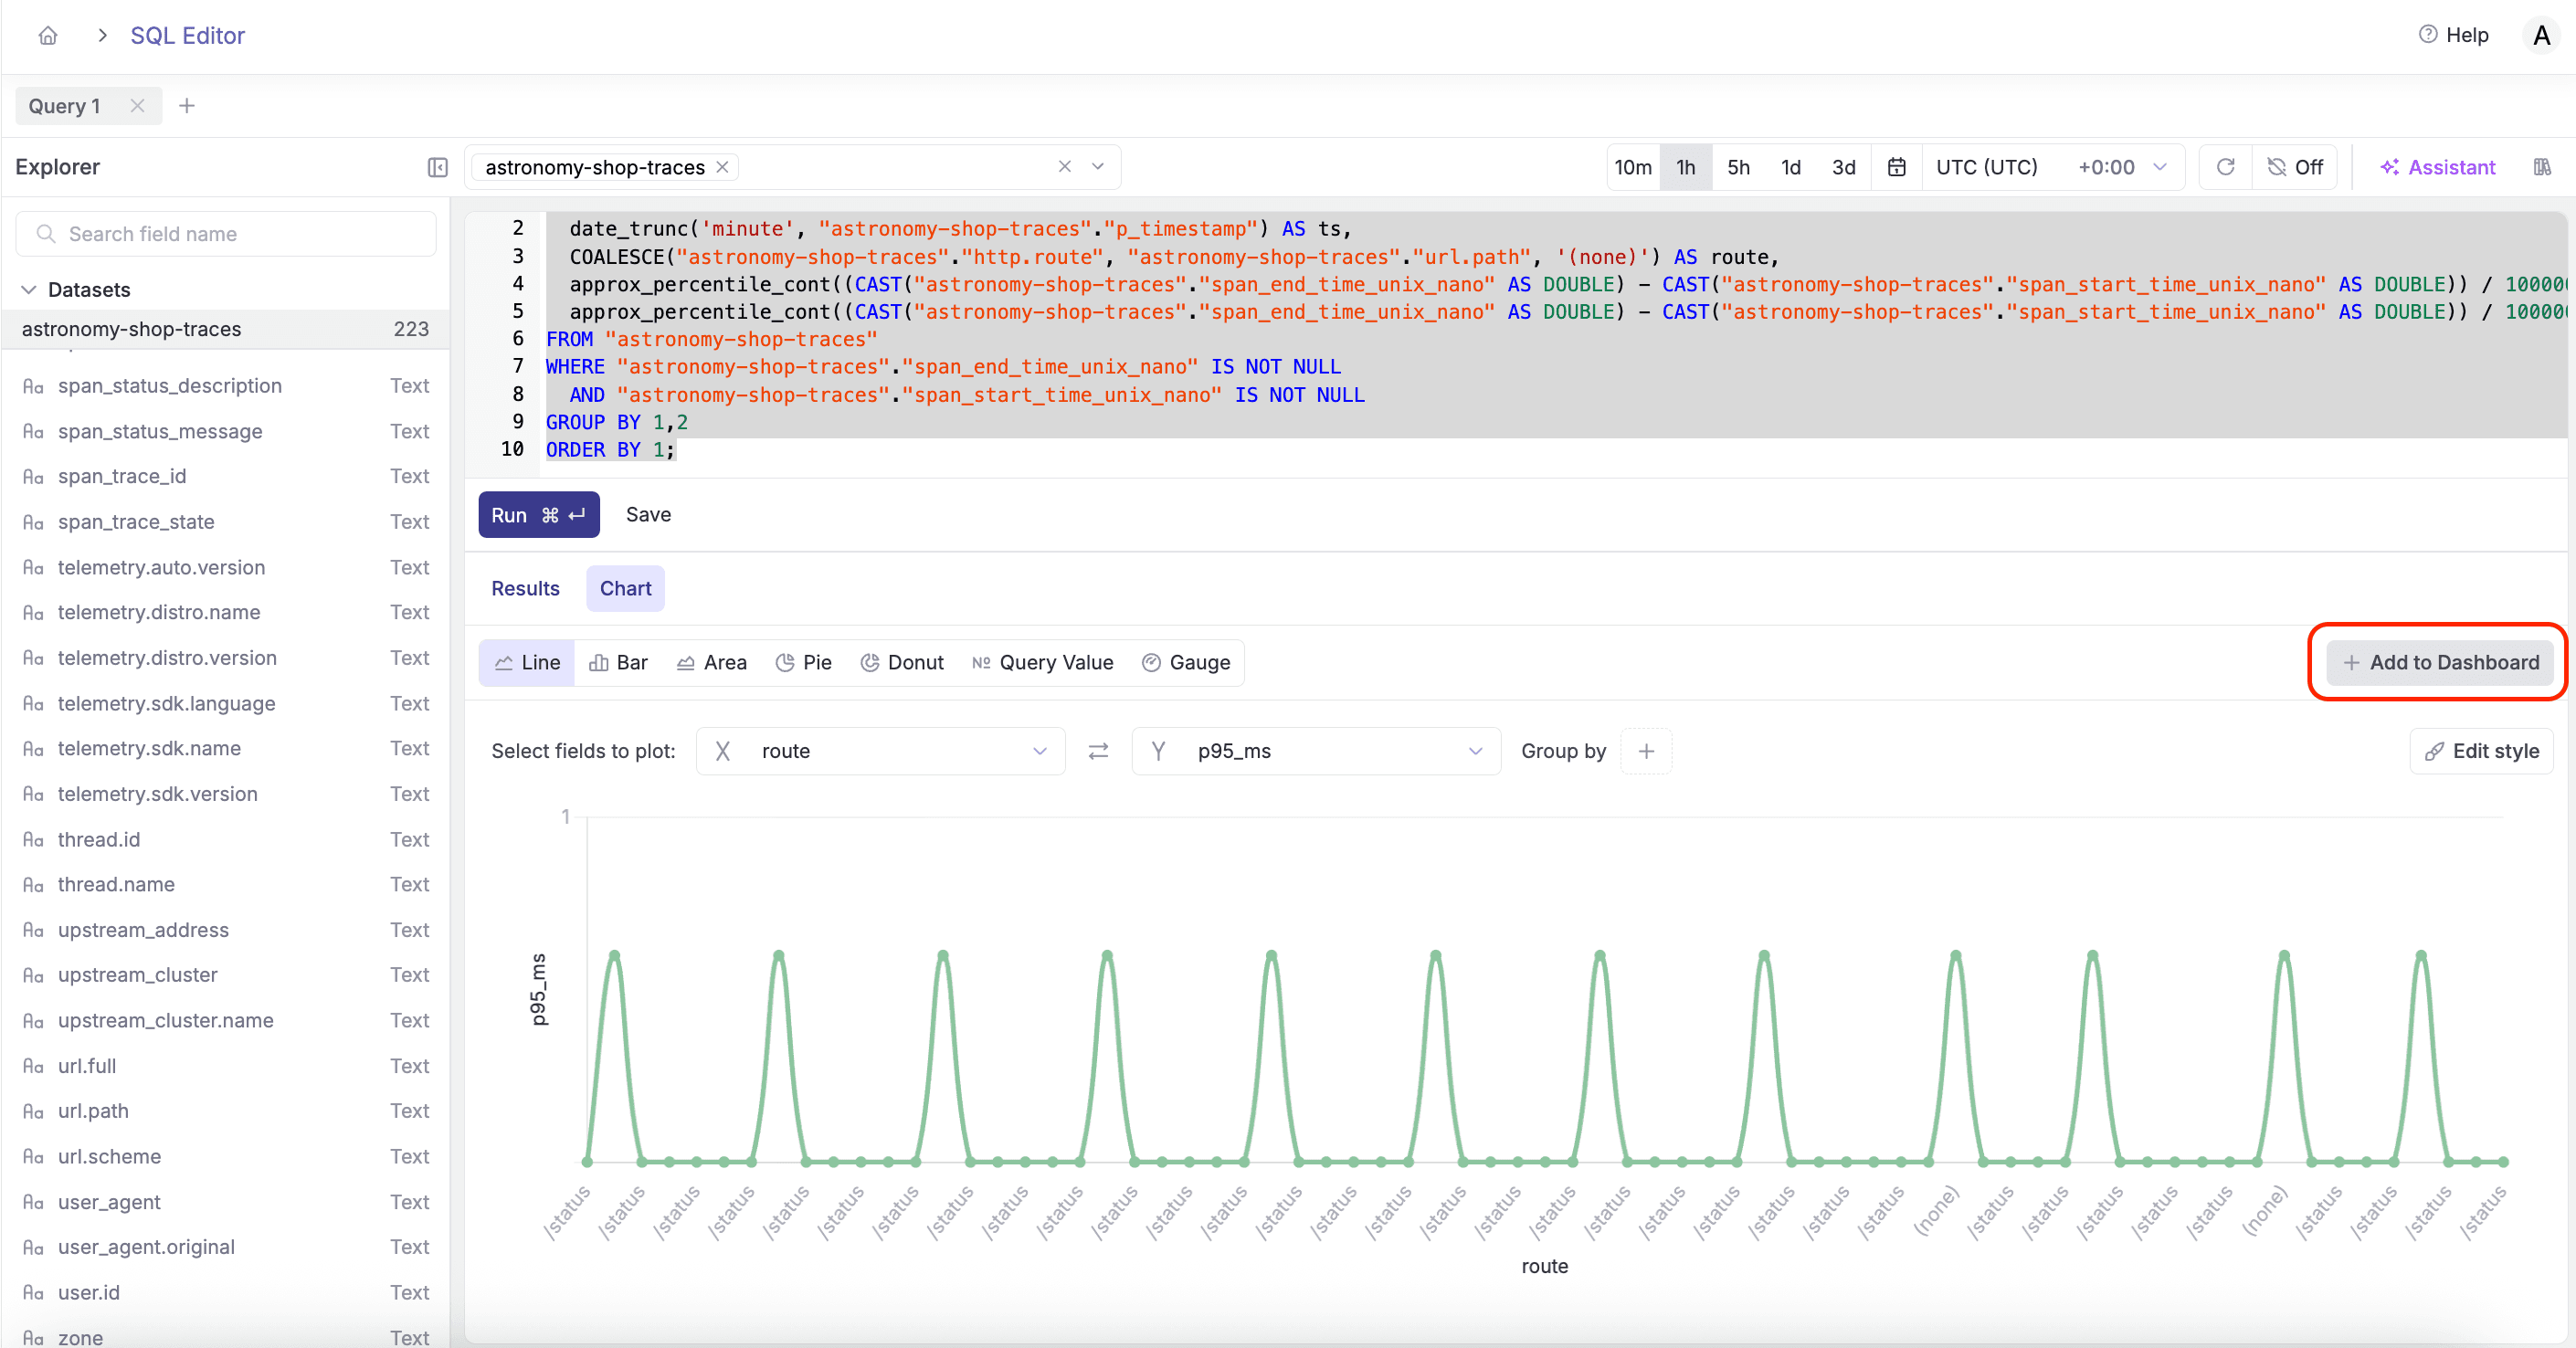
Task: Click line 9 GROUP BY in the editor
Action: (x=617, y=422)
